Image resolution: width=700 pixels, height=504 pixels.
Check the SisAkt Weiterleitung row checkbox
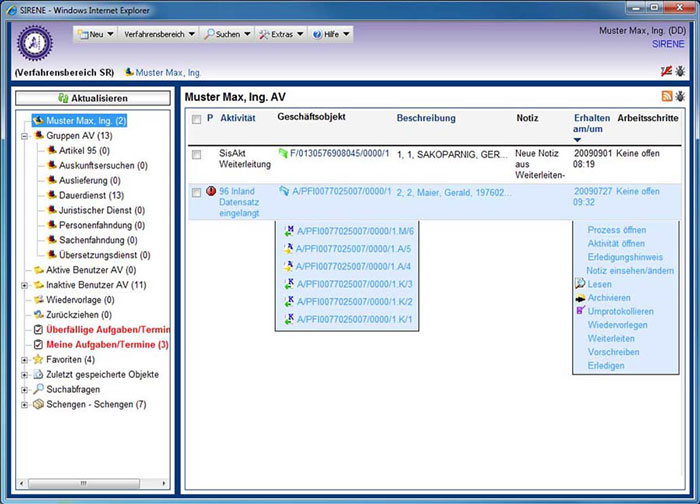click(196, 153)
